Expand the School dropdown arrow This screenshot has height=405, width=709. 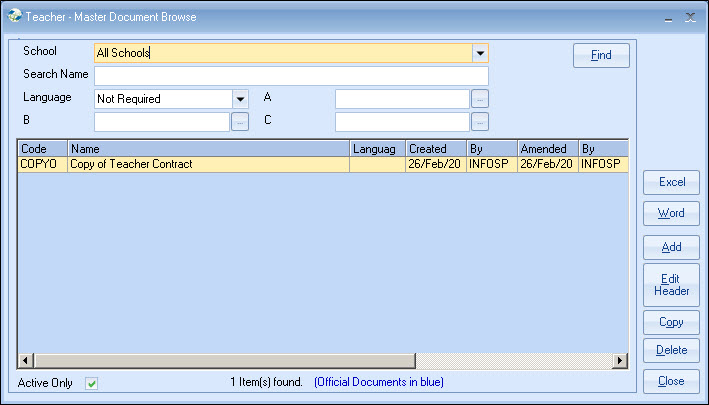[x=480, y=53]
